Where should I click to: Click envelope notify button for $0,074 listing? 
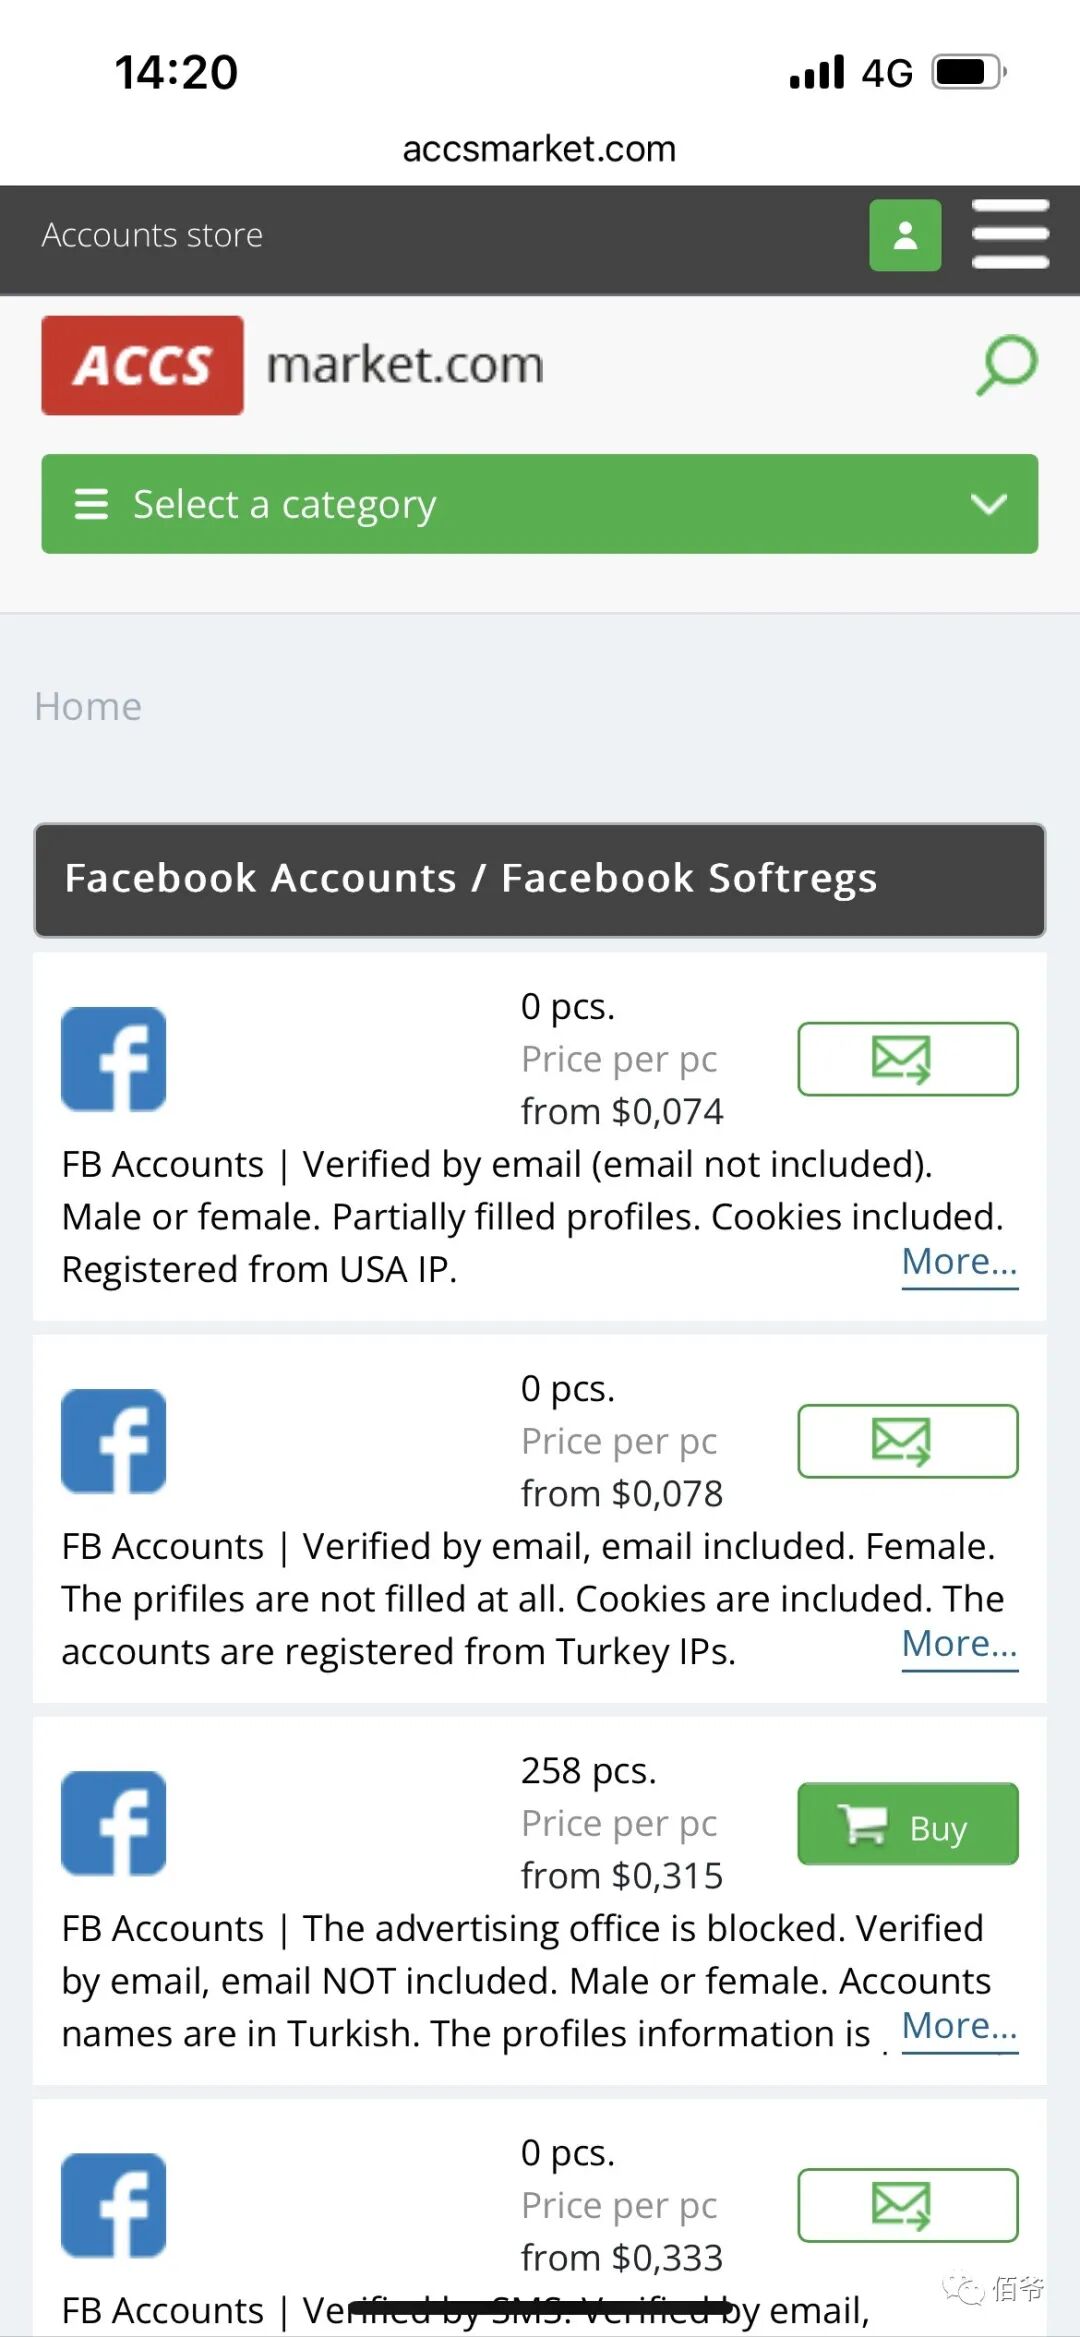908,1059
